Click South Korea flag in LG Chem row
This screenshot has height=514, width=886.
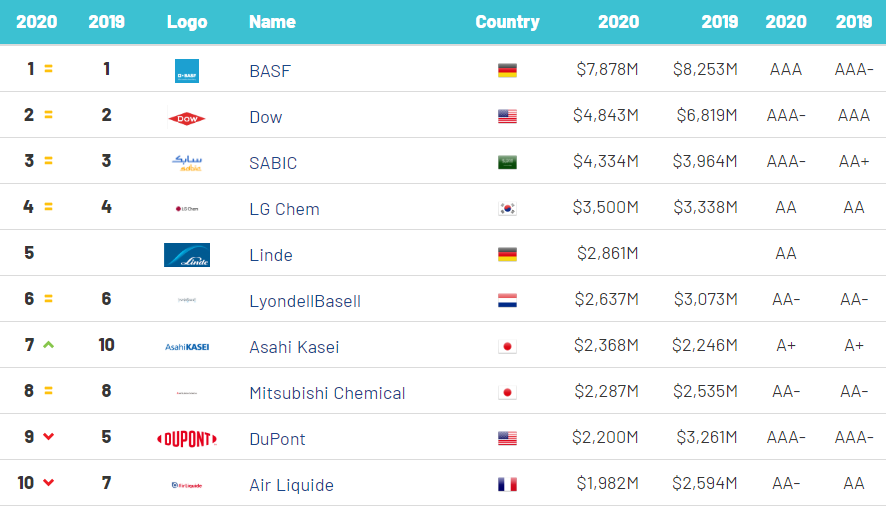click(x=507, y=209)
